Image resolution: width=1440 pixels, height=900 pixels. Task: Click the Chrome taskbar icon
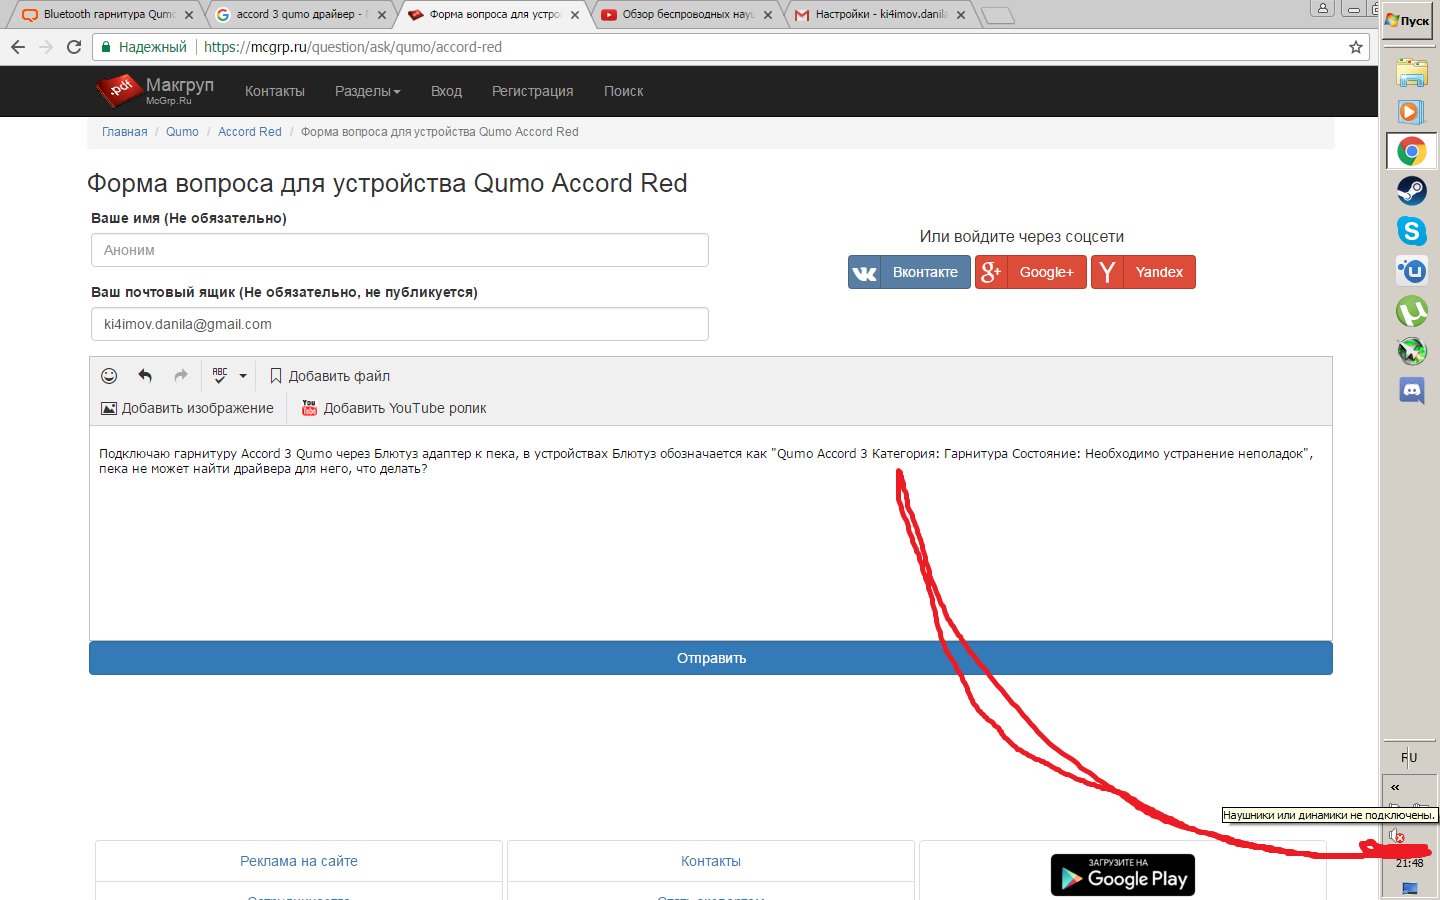[1411, 152]
